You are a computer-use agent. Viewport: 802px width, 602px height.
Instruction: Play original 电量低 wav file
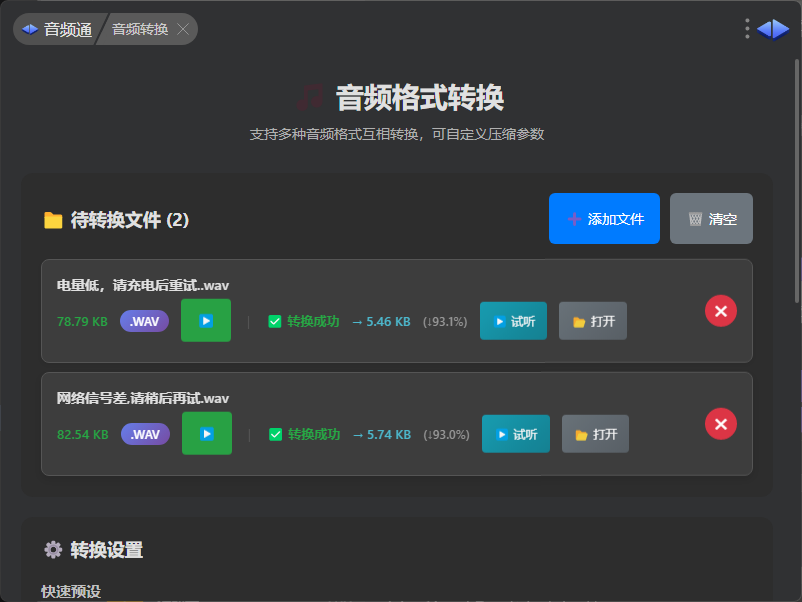click(206, 321)
